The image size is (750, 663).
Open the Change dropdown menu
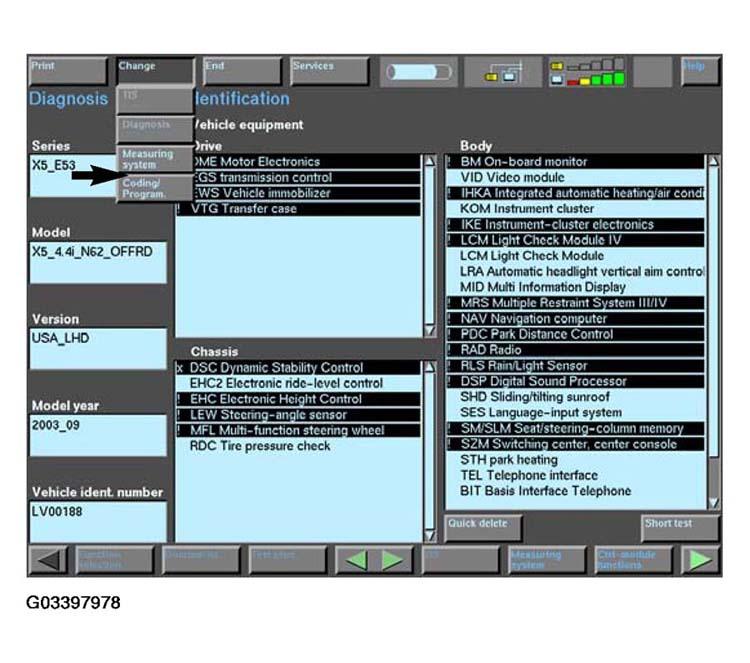tap(155, 70)
